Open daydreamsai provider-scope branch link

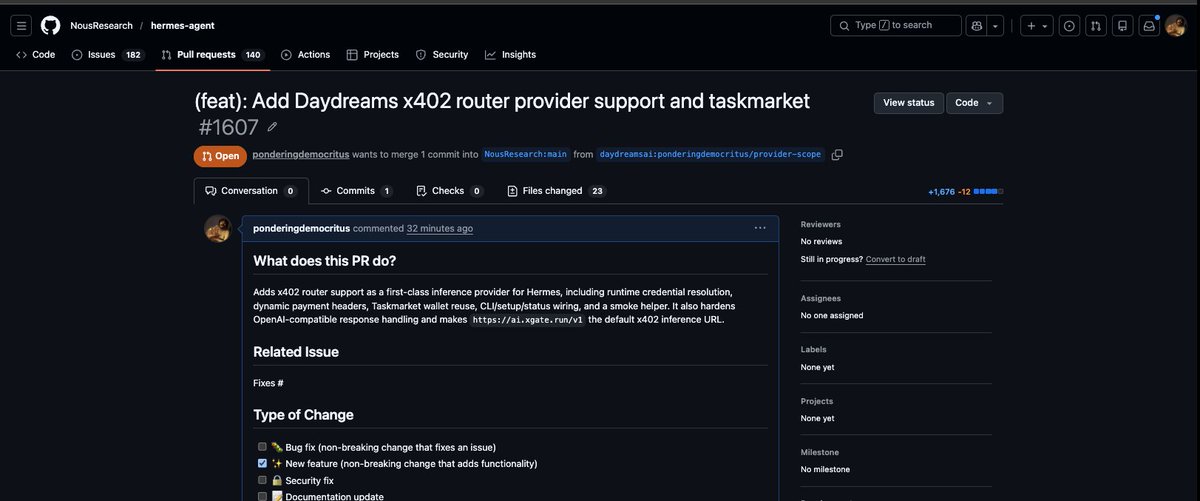pyautogui.click(x=711, y=155)
